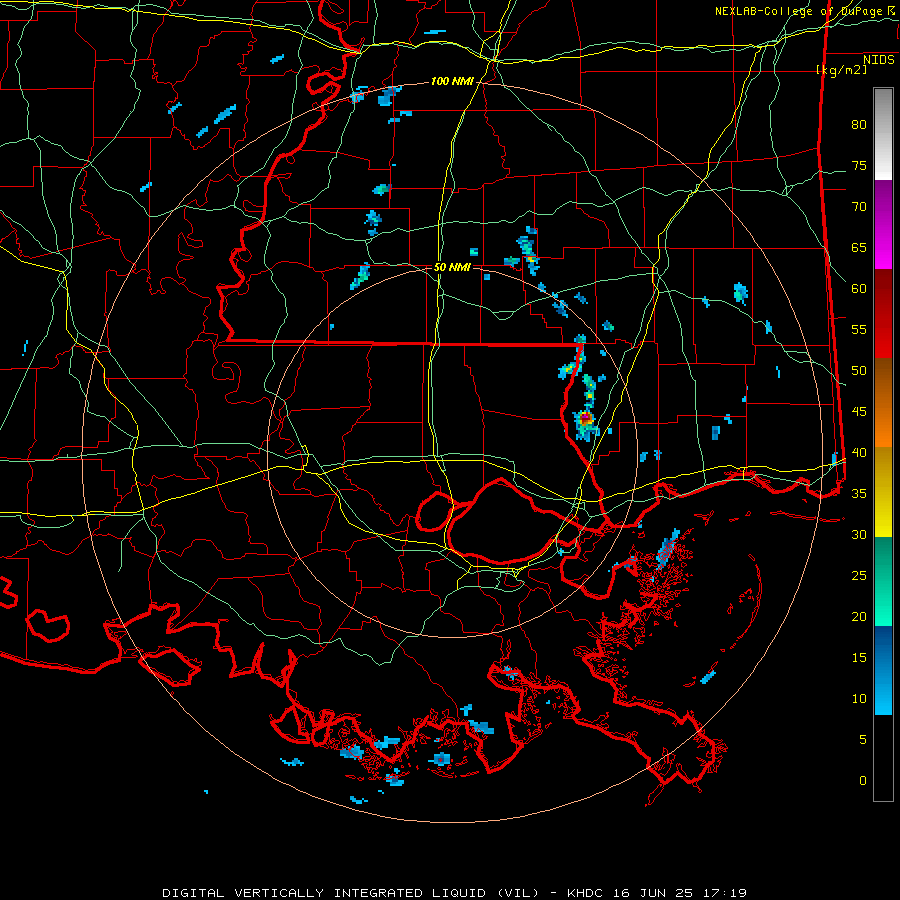Click the NIDS label above the scale
900x900 pixels.
[x=878, y=60]
